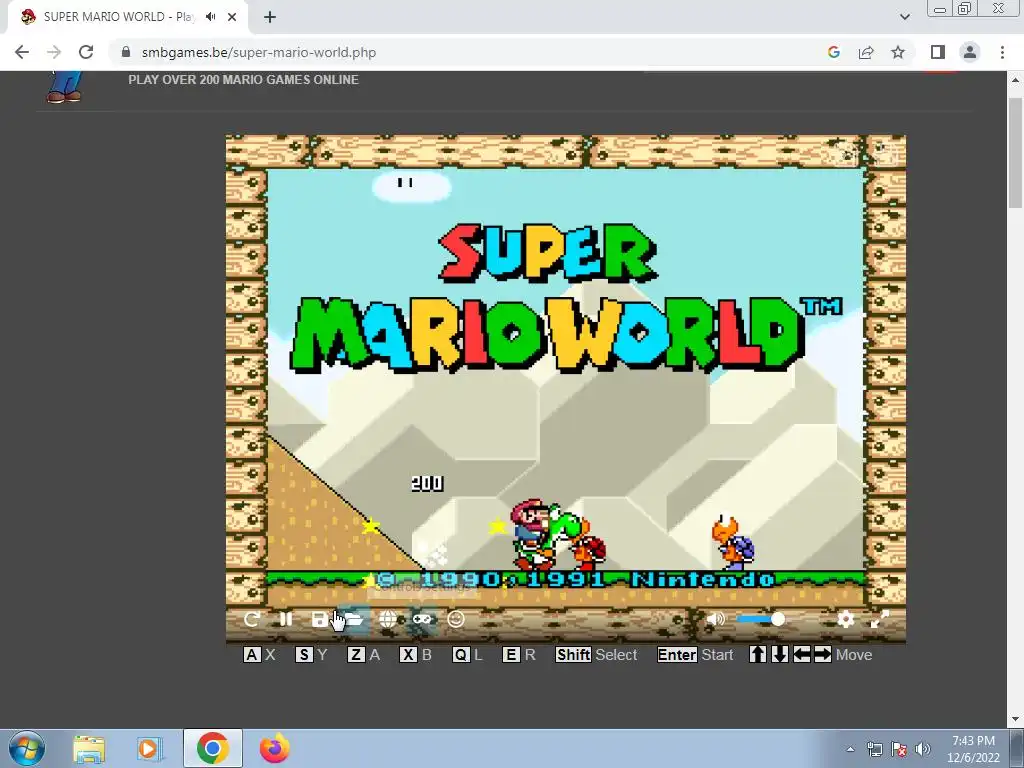This screenshot has width=1024, height=768.
Task: Click the 'Z' key label for A
Action: 356,654
